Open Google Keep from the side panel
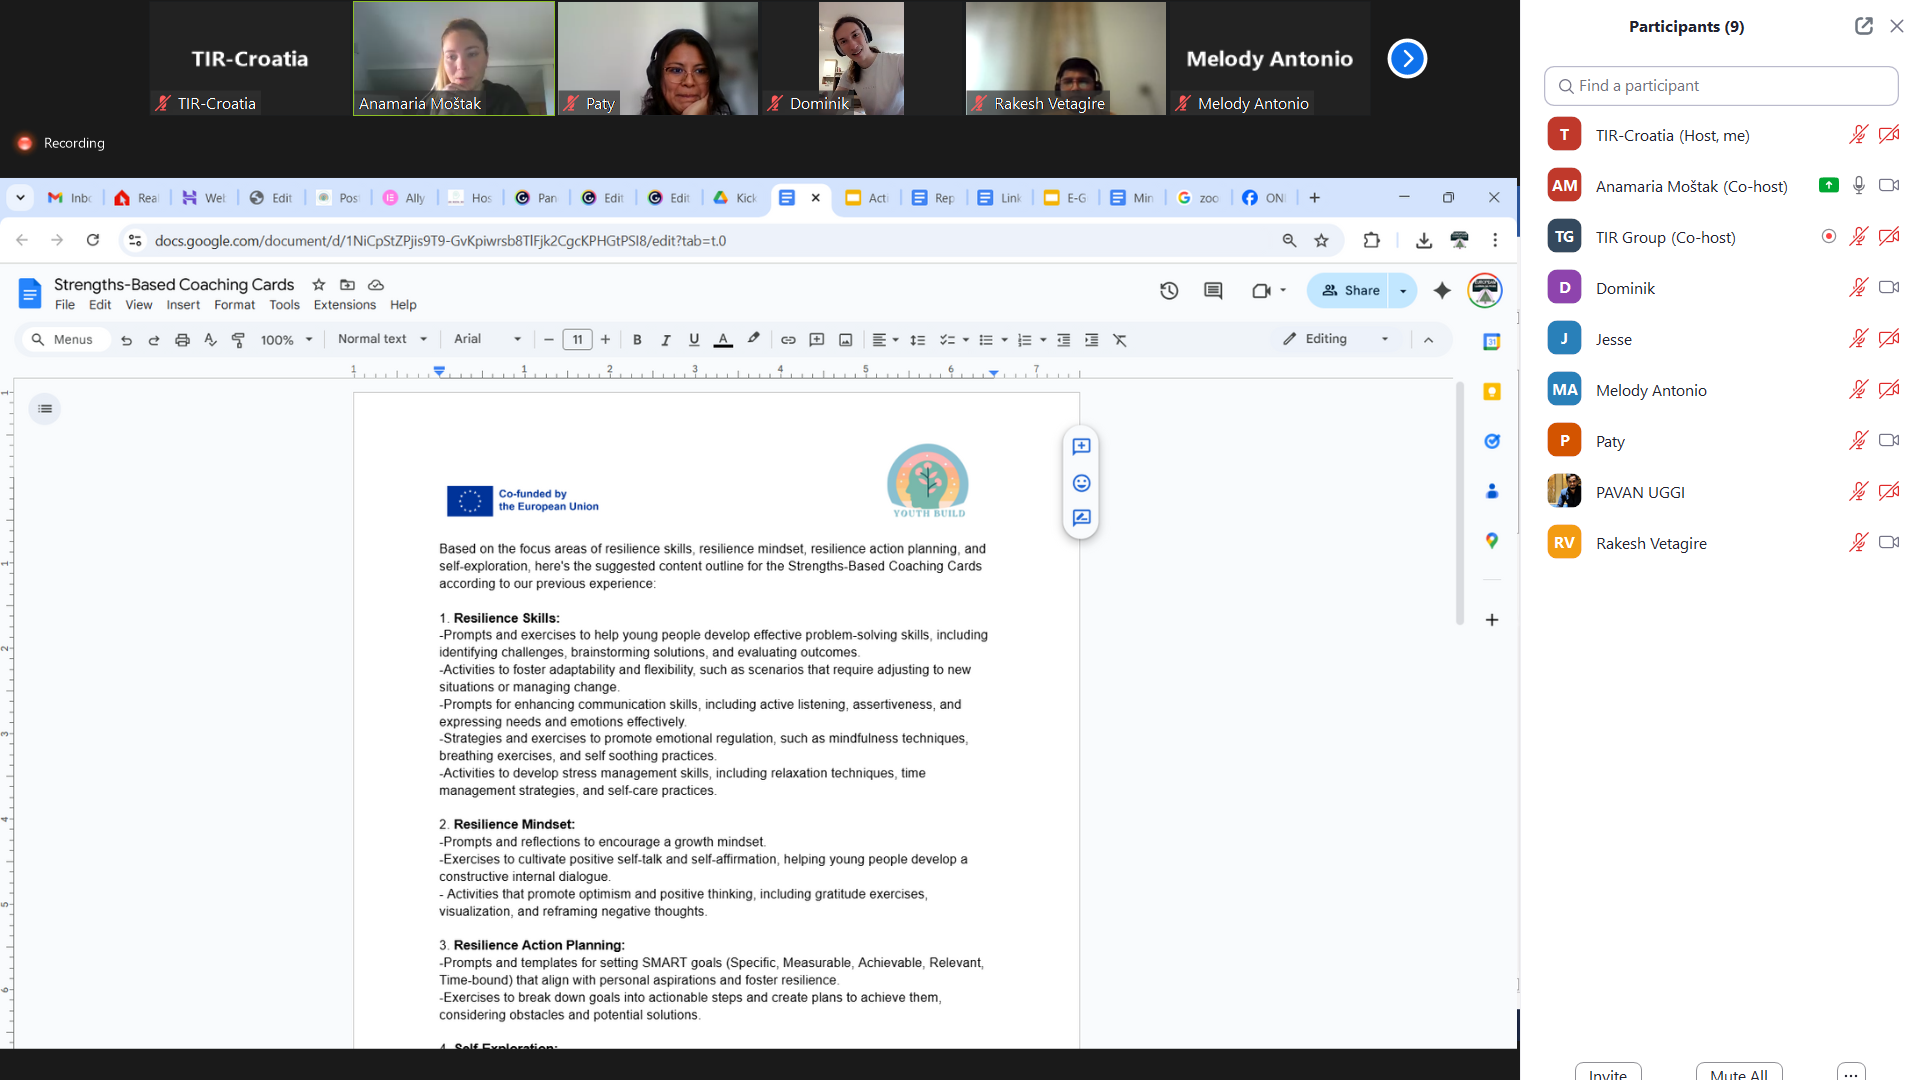This screenshot has width=1920, height=1080. (x=1491, y=391)
